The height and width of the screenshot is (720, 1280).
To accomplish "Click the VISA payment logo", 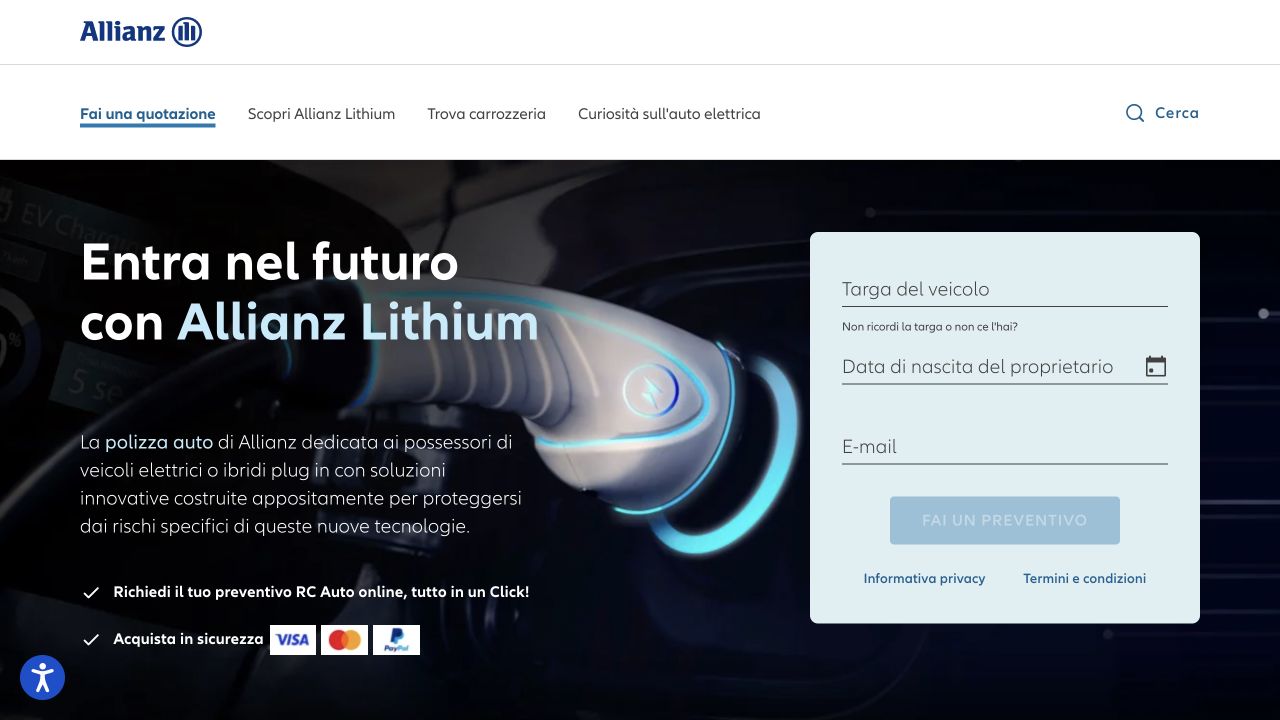I will [x=293, y=640].
